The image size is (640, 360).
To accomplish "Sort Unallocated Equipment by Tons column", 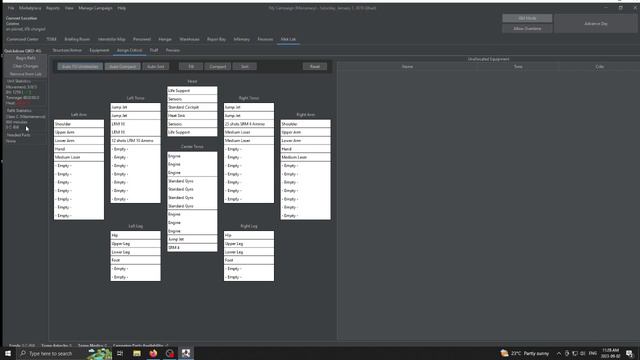I will [518, 67].
